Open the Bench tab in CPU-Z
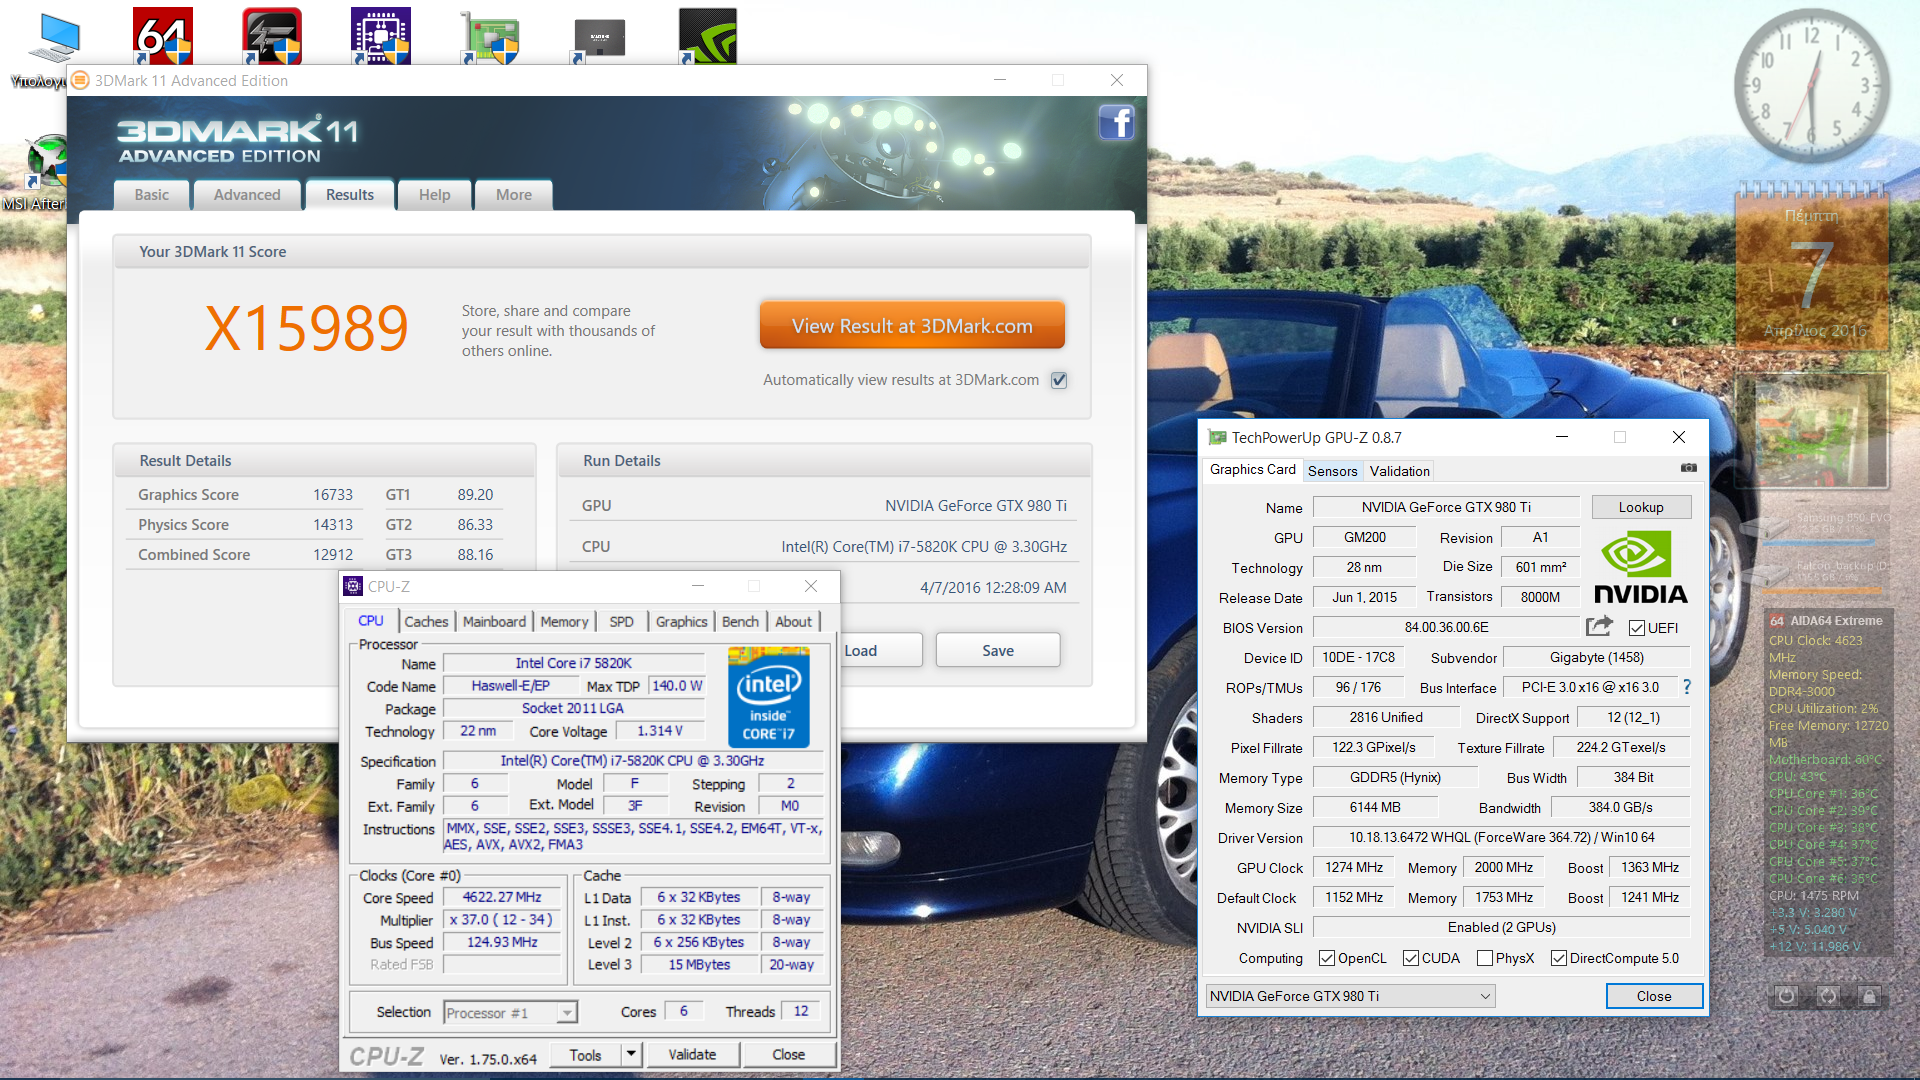 [x=740, y=621]
